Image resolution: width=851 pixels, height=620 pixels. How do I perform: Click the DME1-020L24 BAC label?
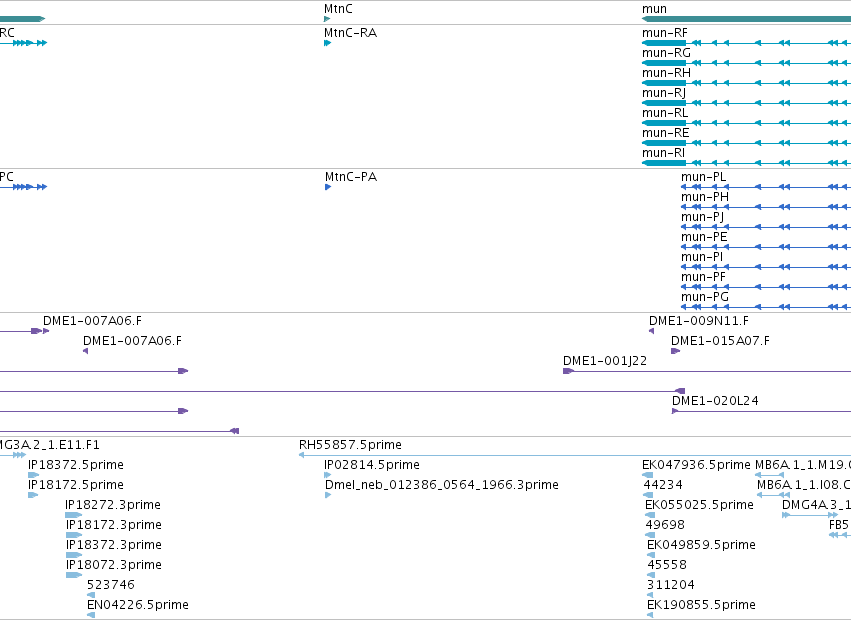(715, 401)
